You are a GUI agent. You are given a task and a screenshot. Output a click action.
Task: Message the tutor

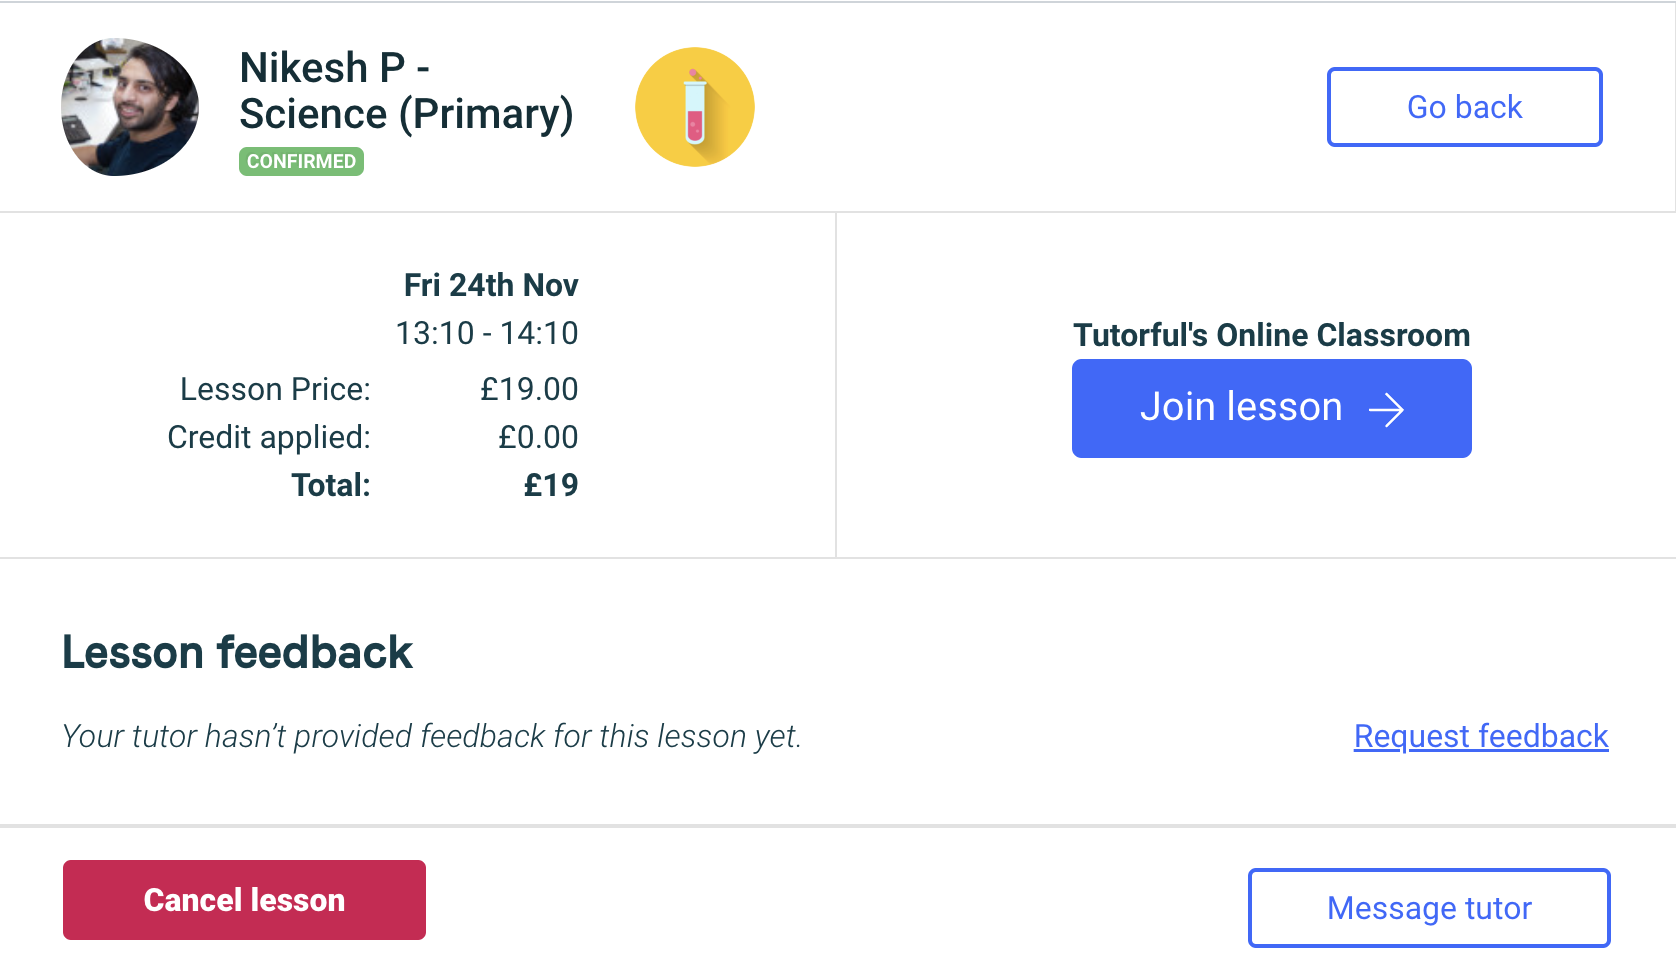point(1429,908)
